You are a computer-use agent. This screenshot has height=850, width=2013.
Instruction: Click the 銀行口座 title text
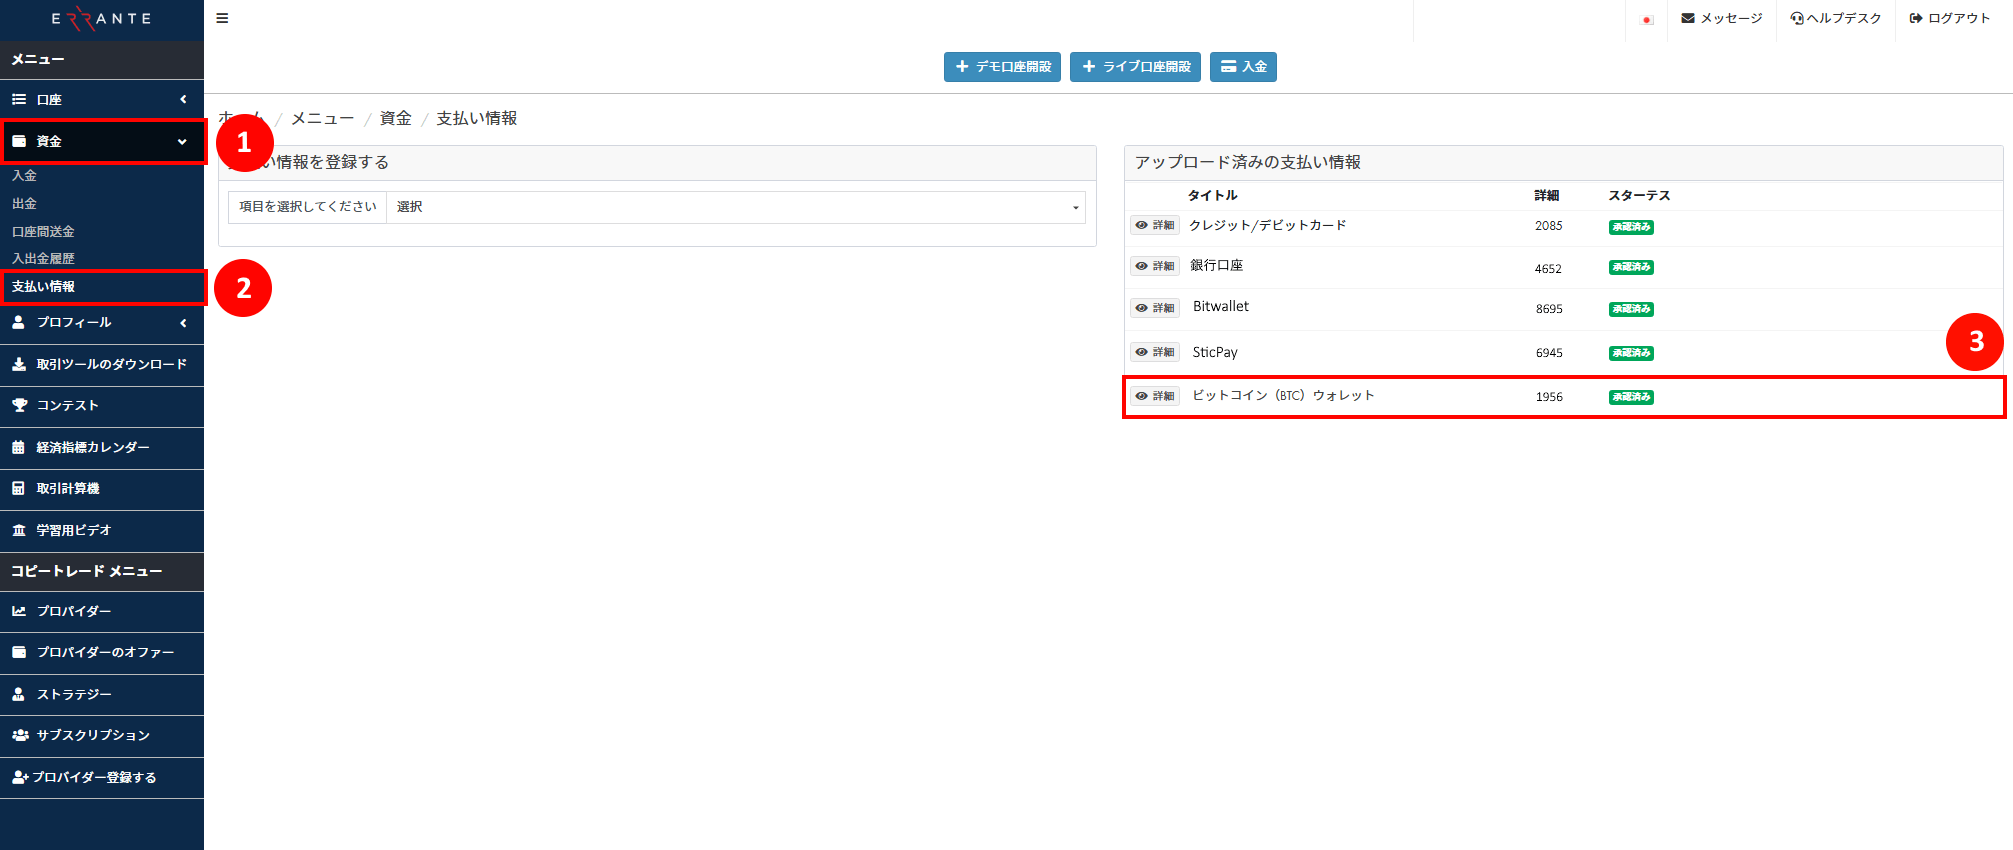[x=1216, y=265]
